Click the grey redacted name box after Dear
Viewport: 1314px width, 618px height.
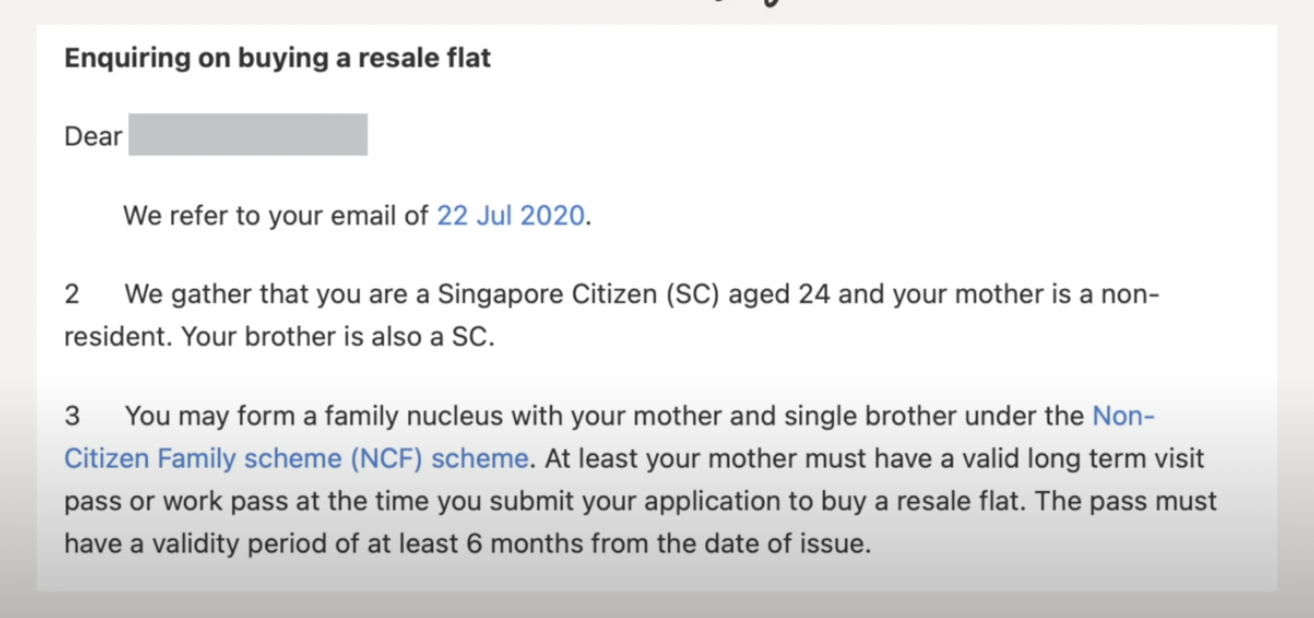pos(248,135)
